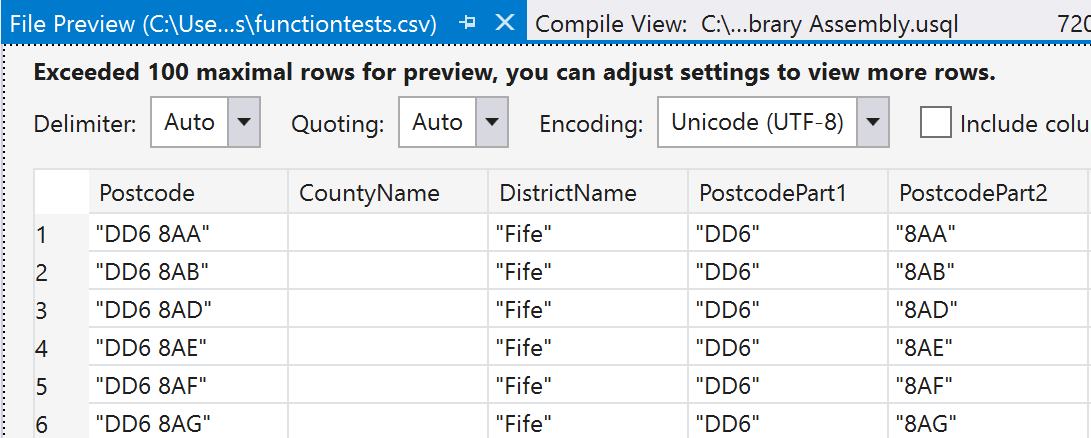Close the File Preview tab
The image size is (1091, 438).
(x=505, y=23)
